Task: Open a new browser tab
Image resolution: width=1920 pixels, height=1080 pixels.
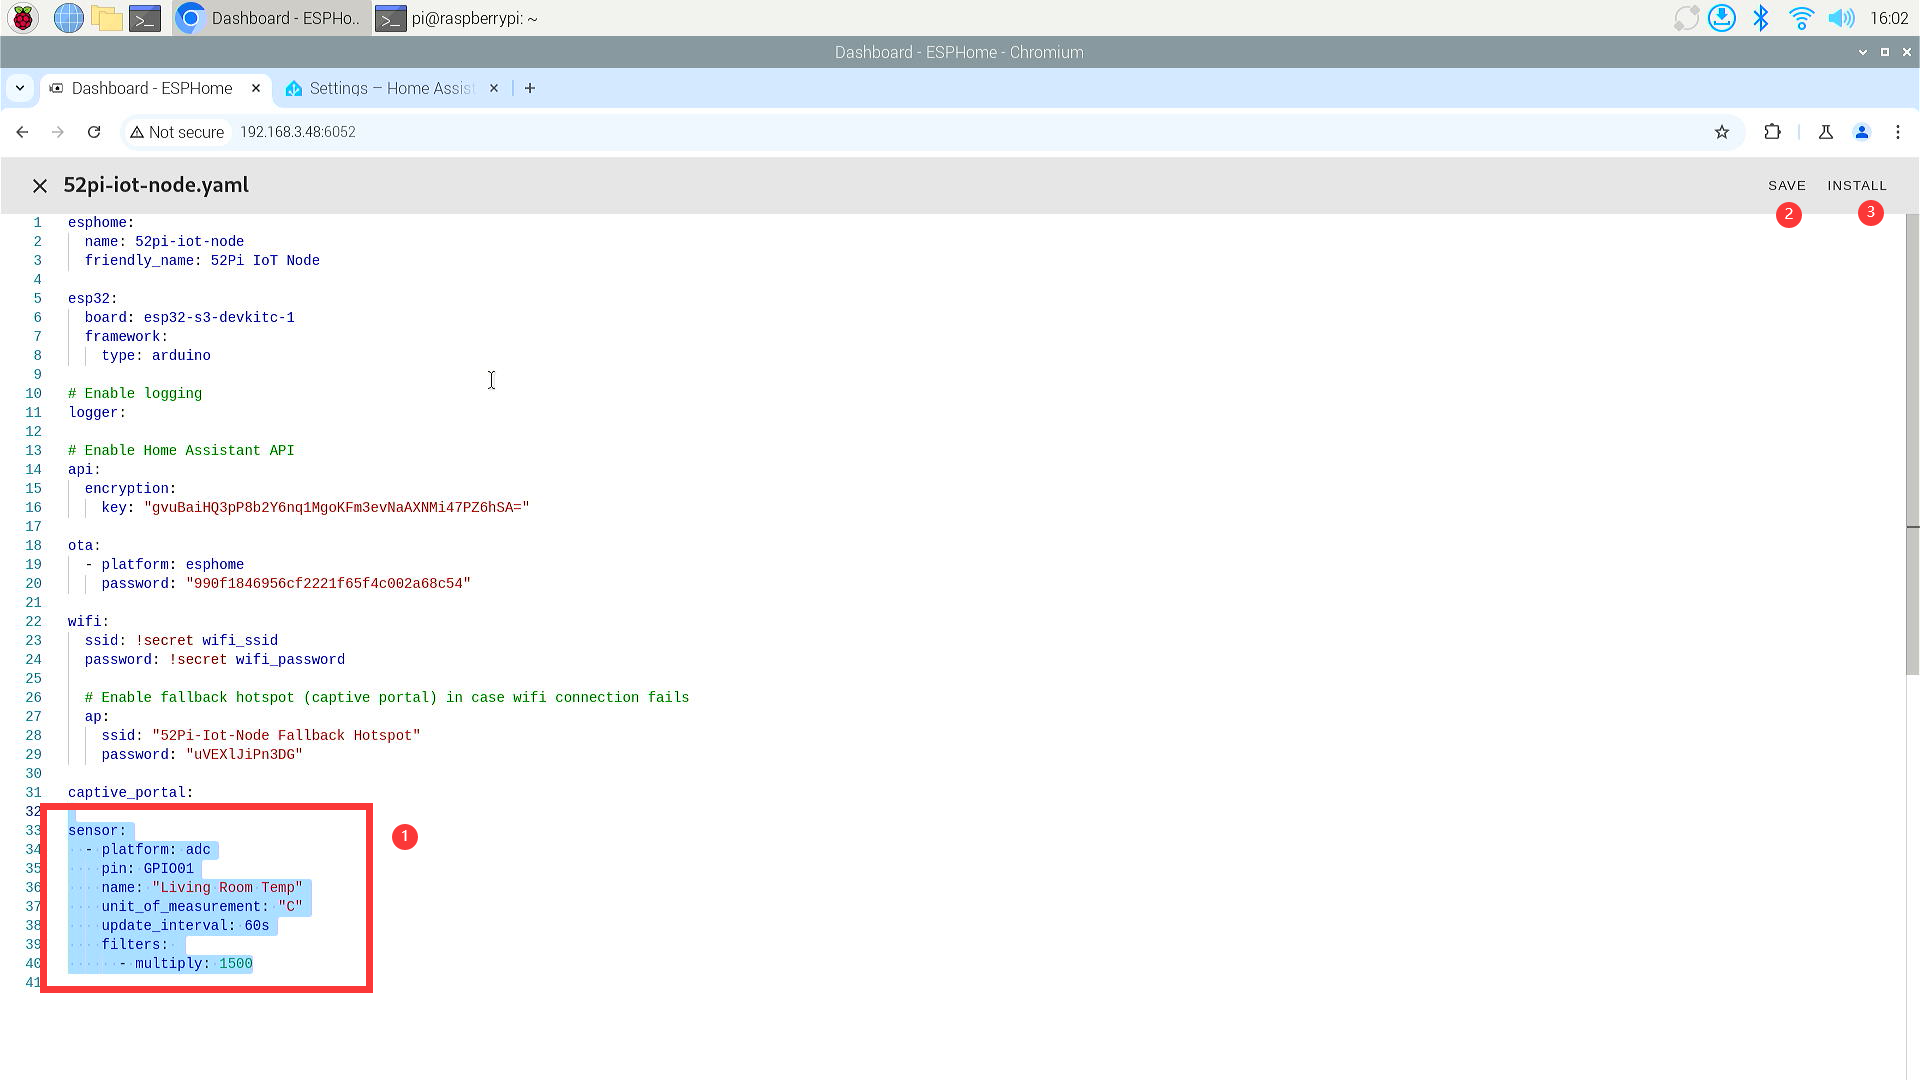Action: 530,88
